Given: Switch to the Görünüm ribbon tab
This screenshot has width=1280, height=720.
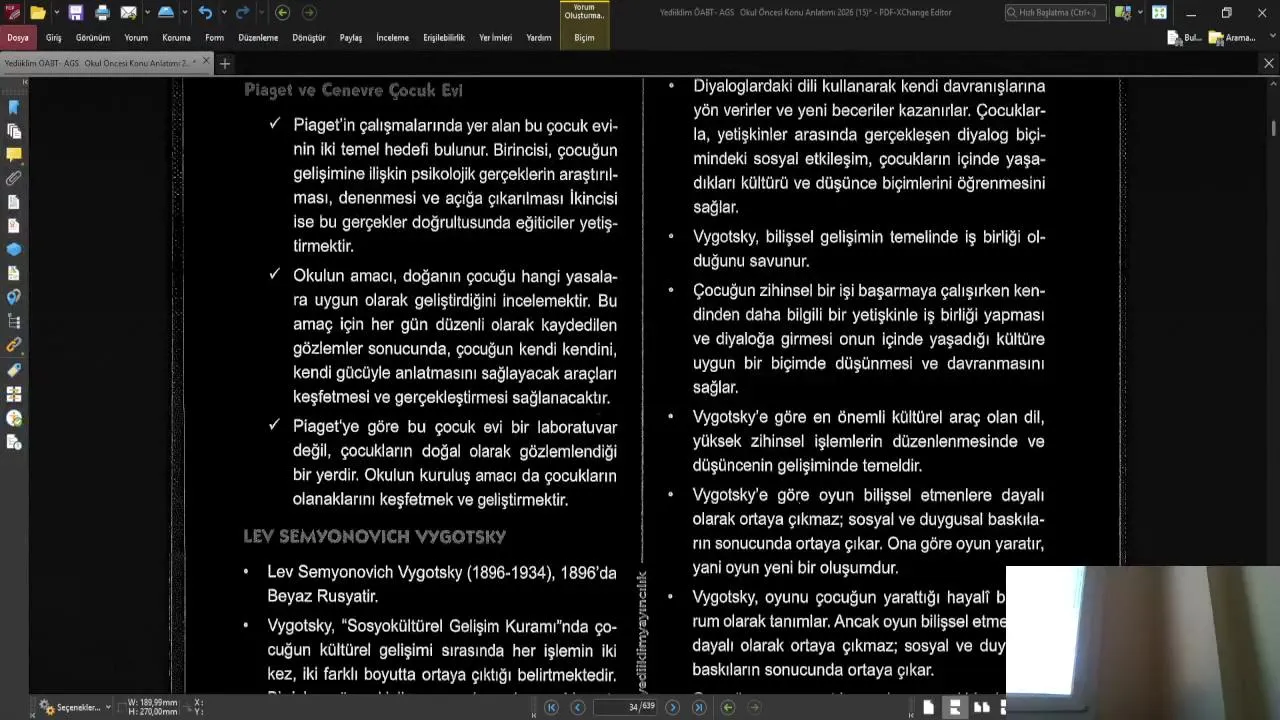Looking at the screenshot, I should (x=93, y=38).
